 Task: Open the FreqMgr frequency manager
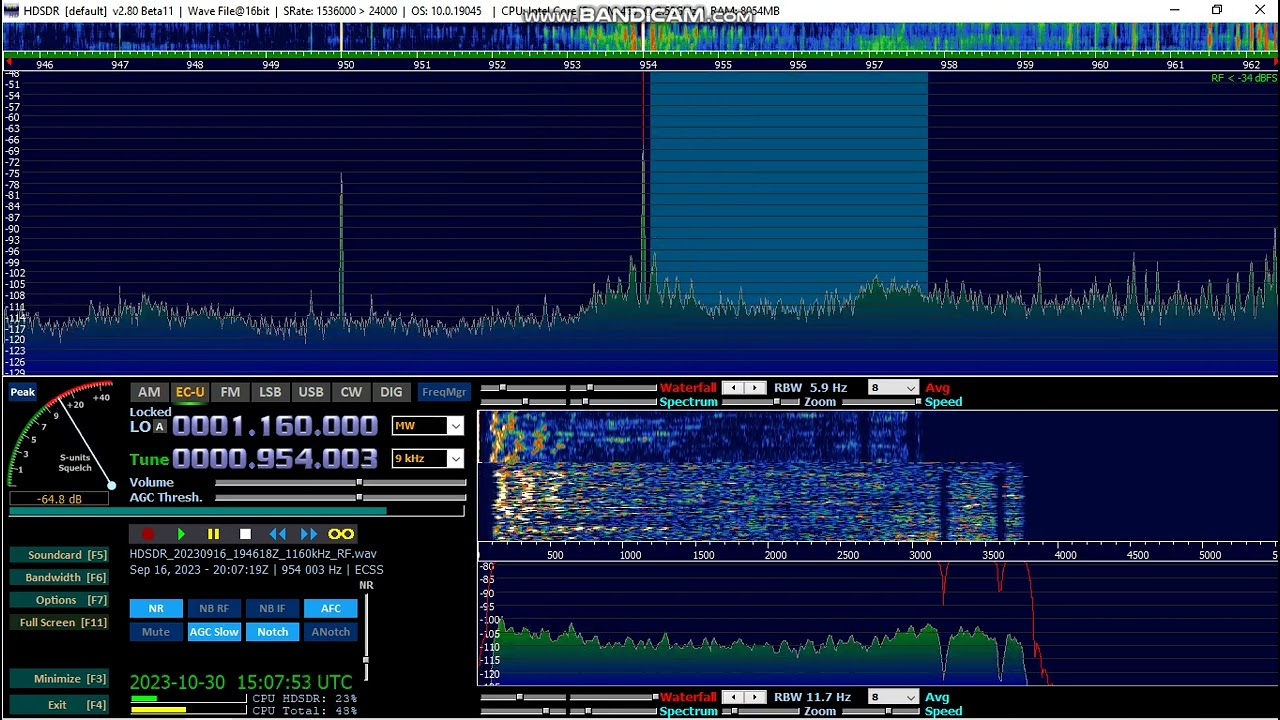(x=443, y=392)
